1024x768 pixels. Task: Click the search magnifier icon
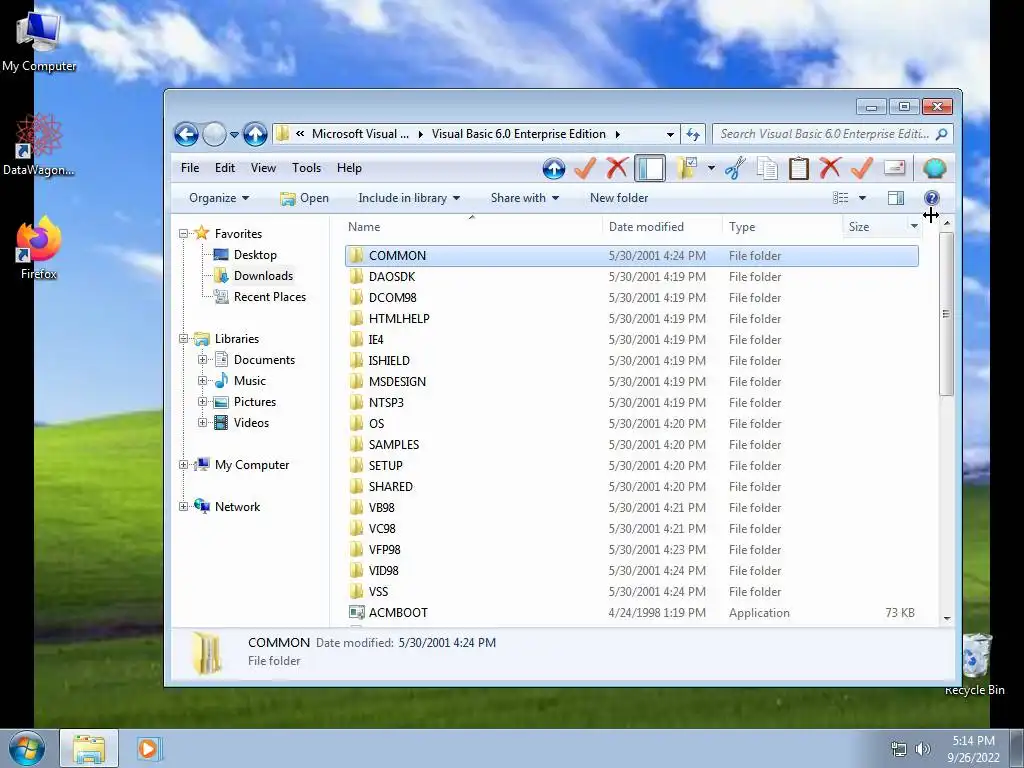click(941, 134)
